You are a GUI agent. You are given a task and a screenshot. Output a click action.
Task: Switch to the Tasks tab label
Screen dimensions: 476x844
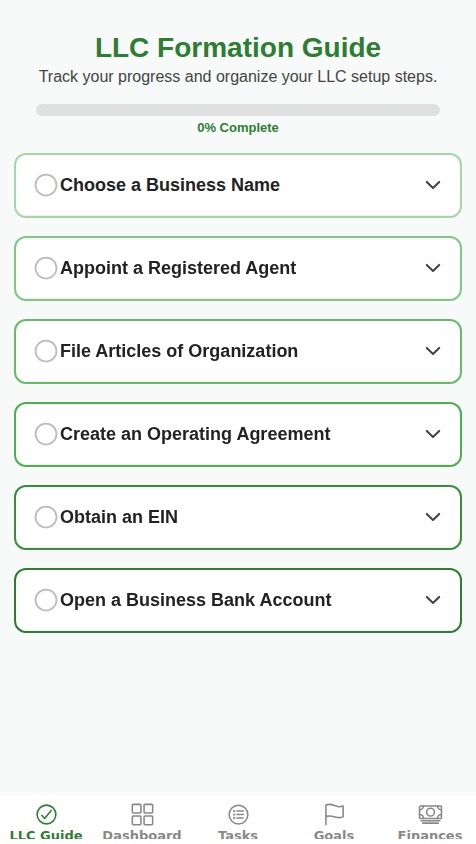(238, 835)
